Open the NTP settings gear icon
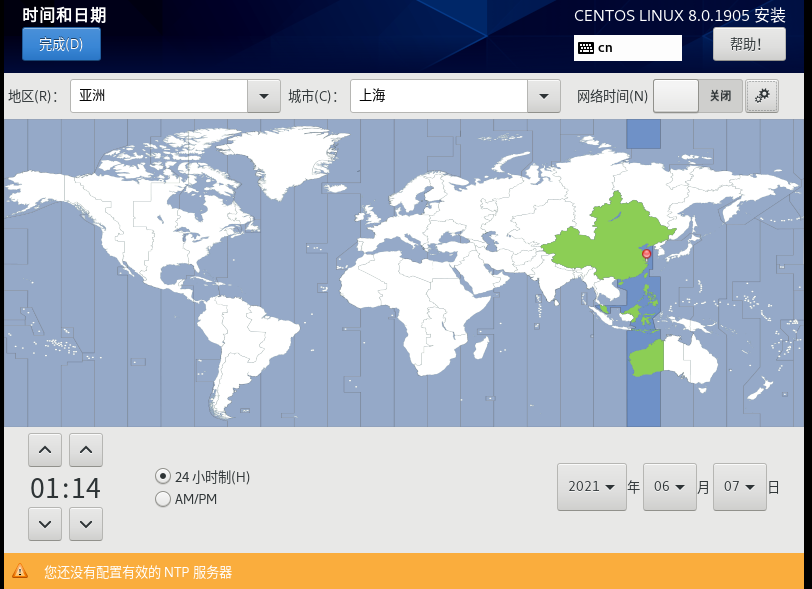Viewport: 812px width, 589px height. tap(762, 96)
